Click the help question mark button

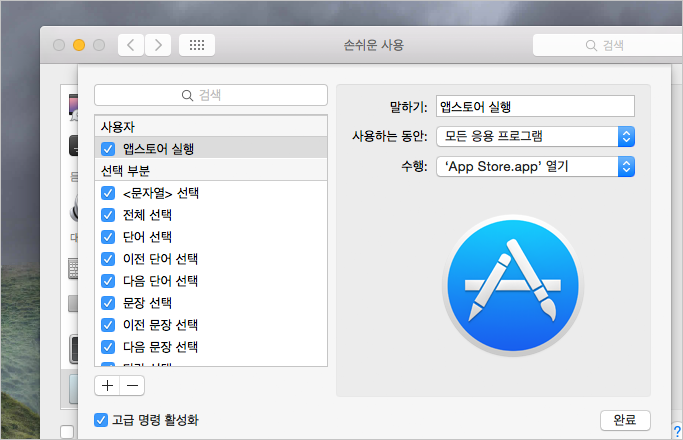677,431
